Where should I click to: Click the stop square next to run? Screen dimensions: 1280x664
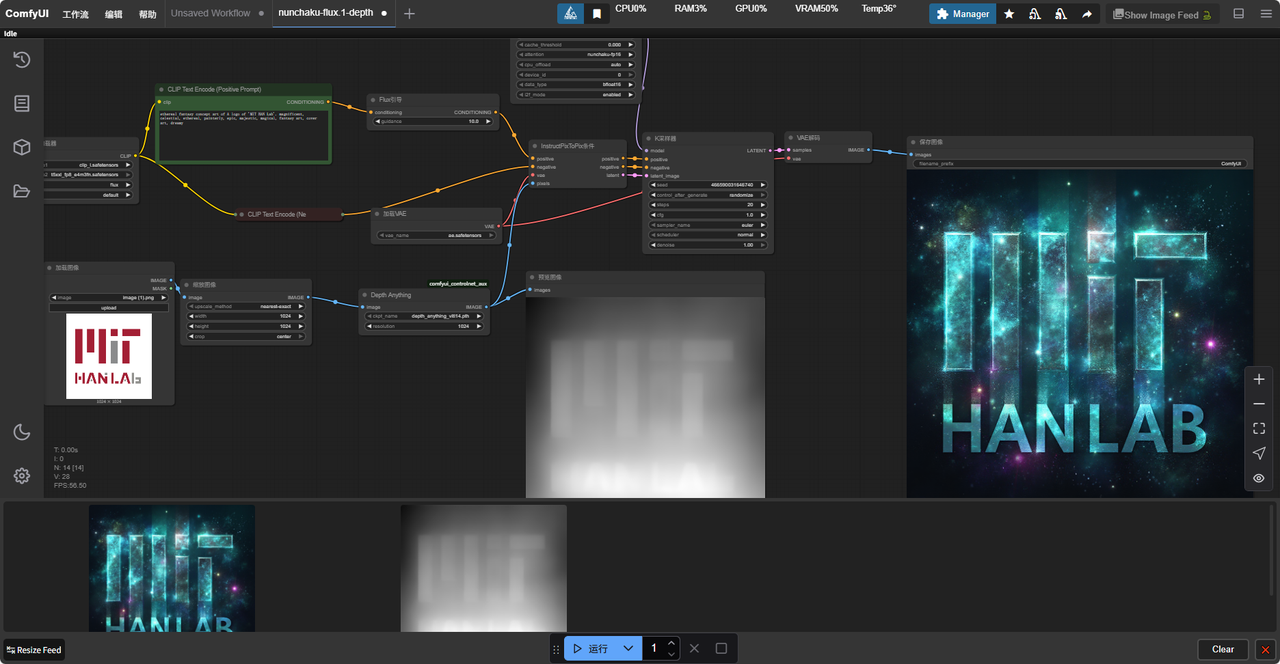(721, 648)
